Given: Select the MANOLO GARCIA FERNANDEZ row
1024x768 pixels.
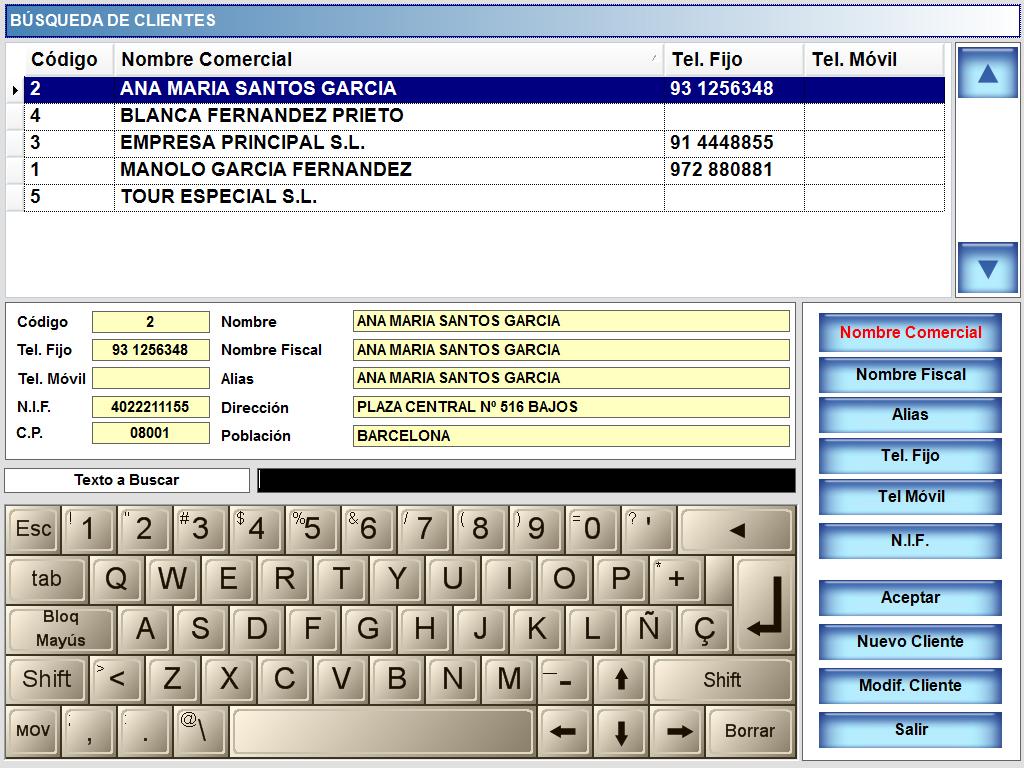Looking at the screenshot, I should pyautogui.click(x=266, y=170).
